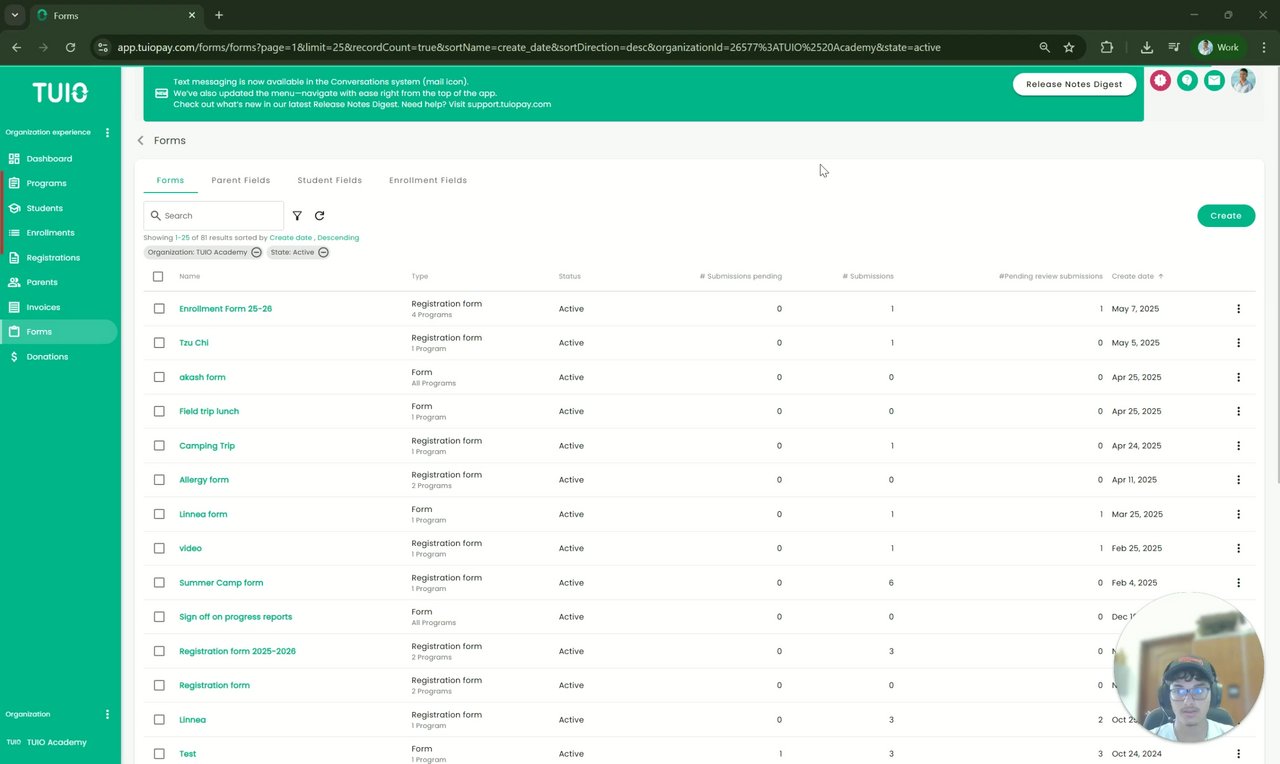Open three-dot menu for Enrollment Form 25-26

point(1238,309)
